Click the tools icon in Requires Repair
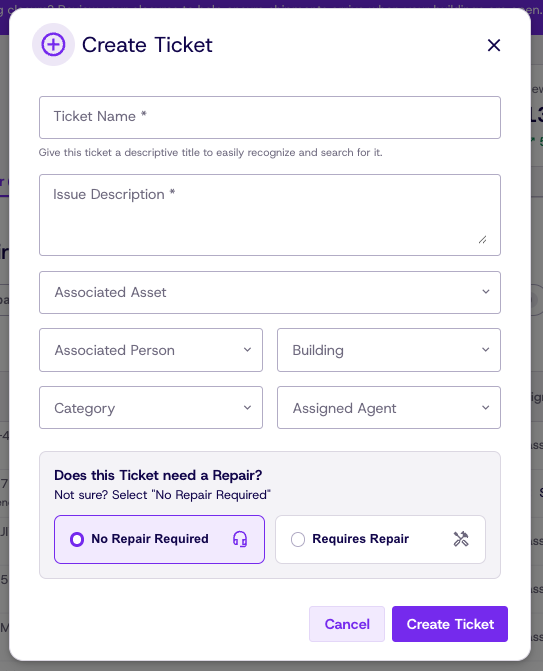This screenshot has width=543, height=671. [x=461, y=539]
